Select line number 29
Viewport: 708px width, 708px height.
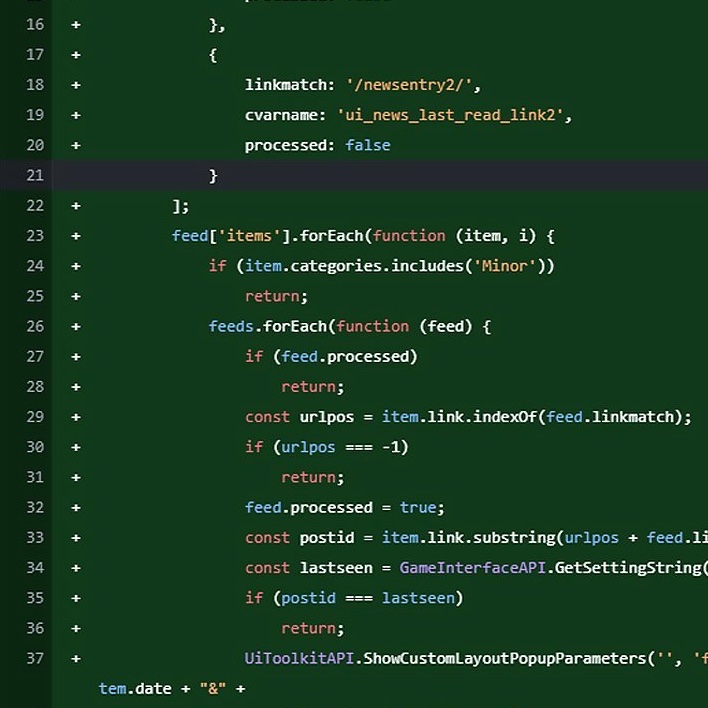35,417
